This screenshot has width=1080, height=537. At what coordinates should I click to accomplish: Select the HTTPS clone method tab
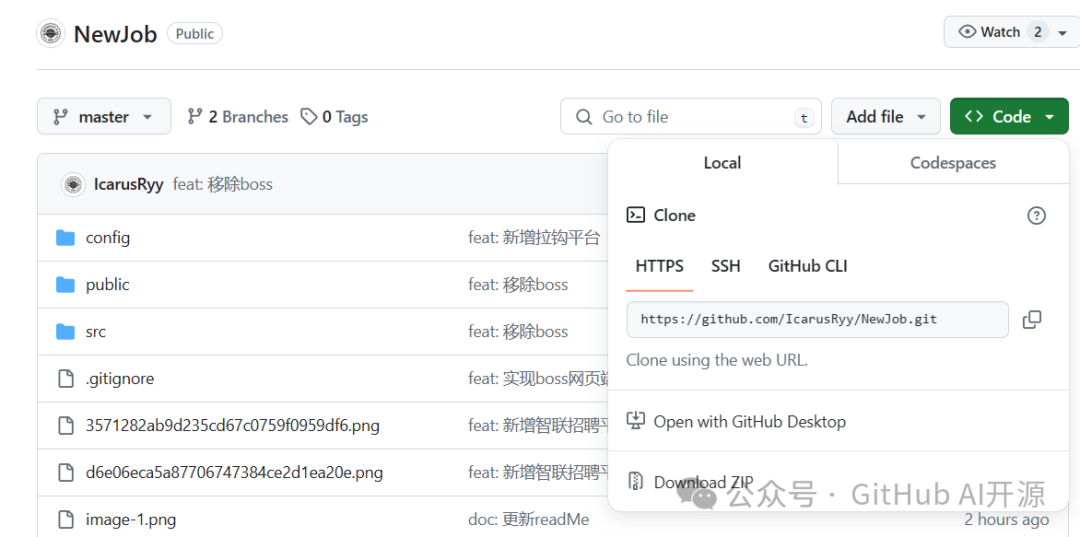[659, 266]
